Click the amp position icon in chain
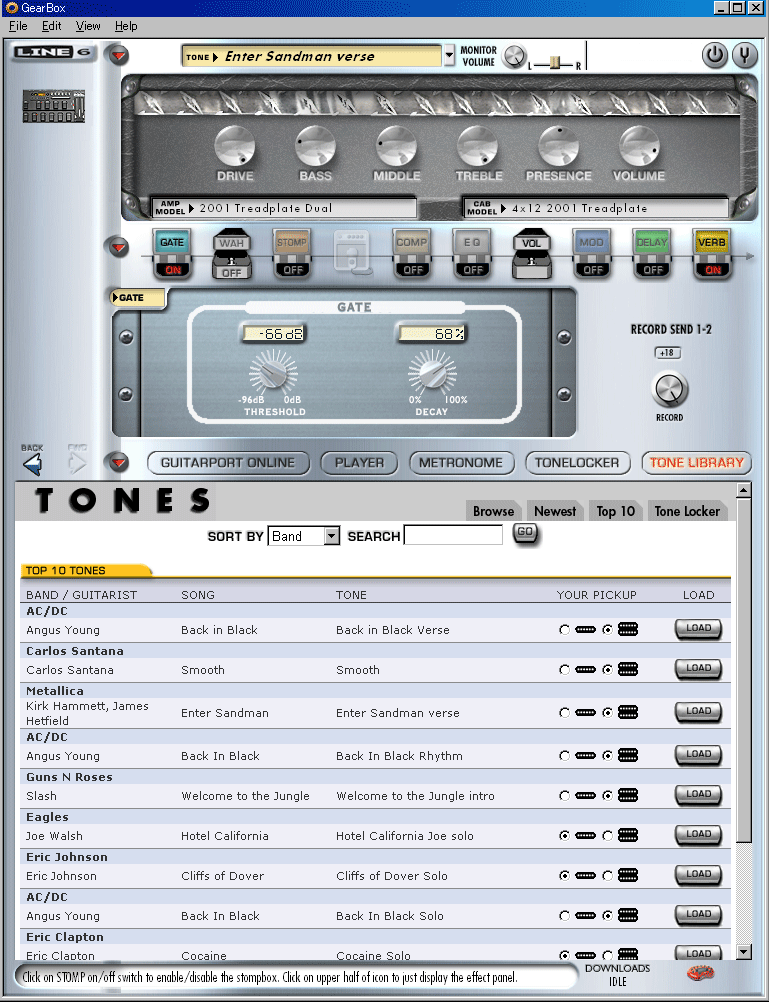This screenshot has width=769, height=1002. click(x=352, y=252)
